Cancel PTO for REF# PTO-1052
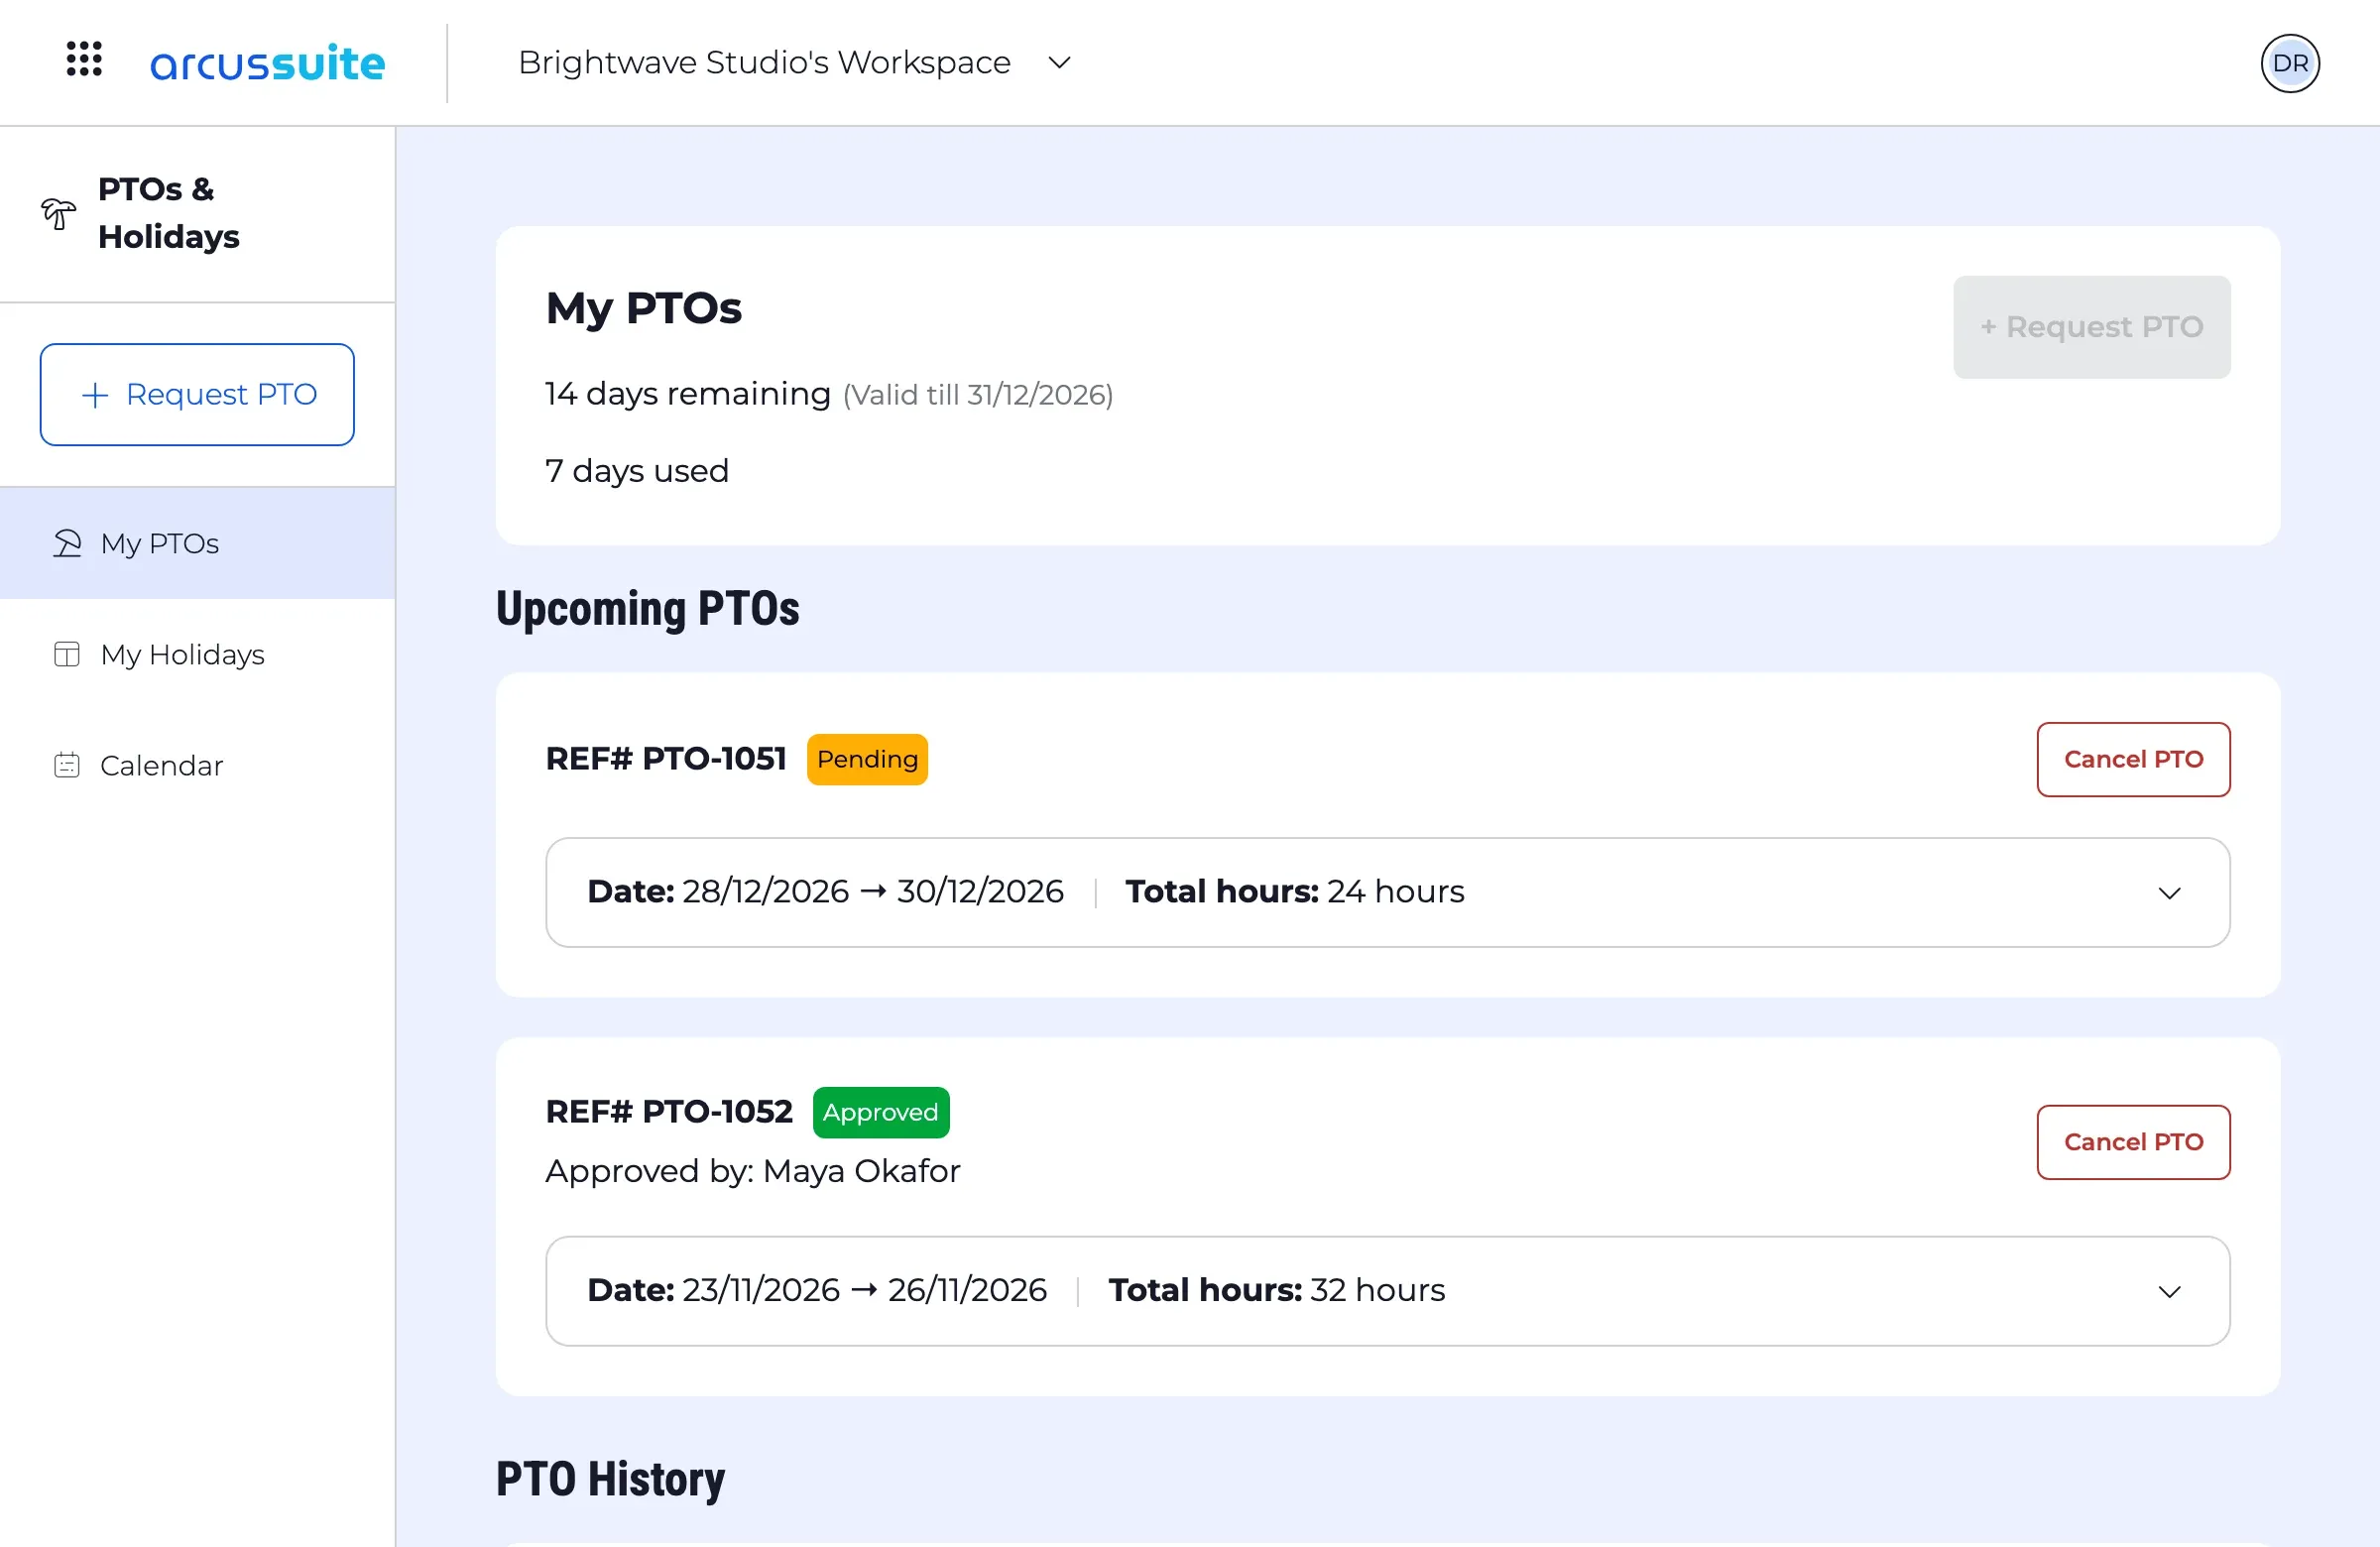This screenshot has width=2380, height=1547. point(2133,1141)
